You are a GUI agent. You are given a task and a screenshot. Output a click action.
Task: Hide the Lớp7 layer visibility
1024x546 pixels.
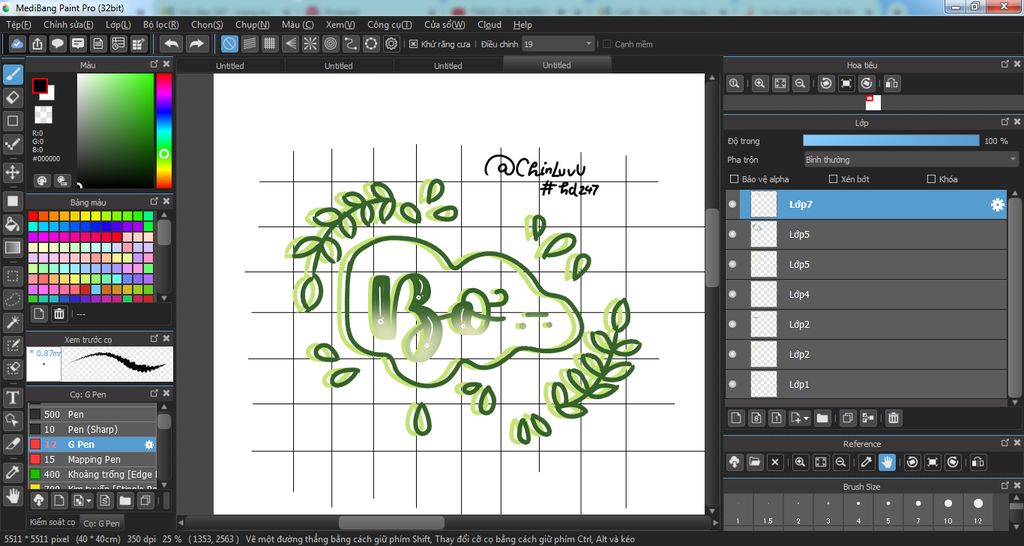tap(732, 204)
